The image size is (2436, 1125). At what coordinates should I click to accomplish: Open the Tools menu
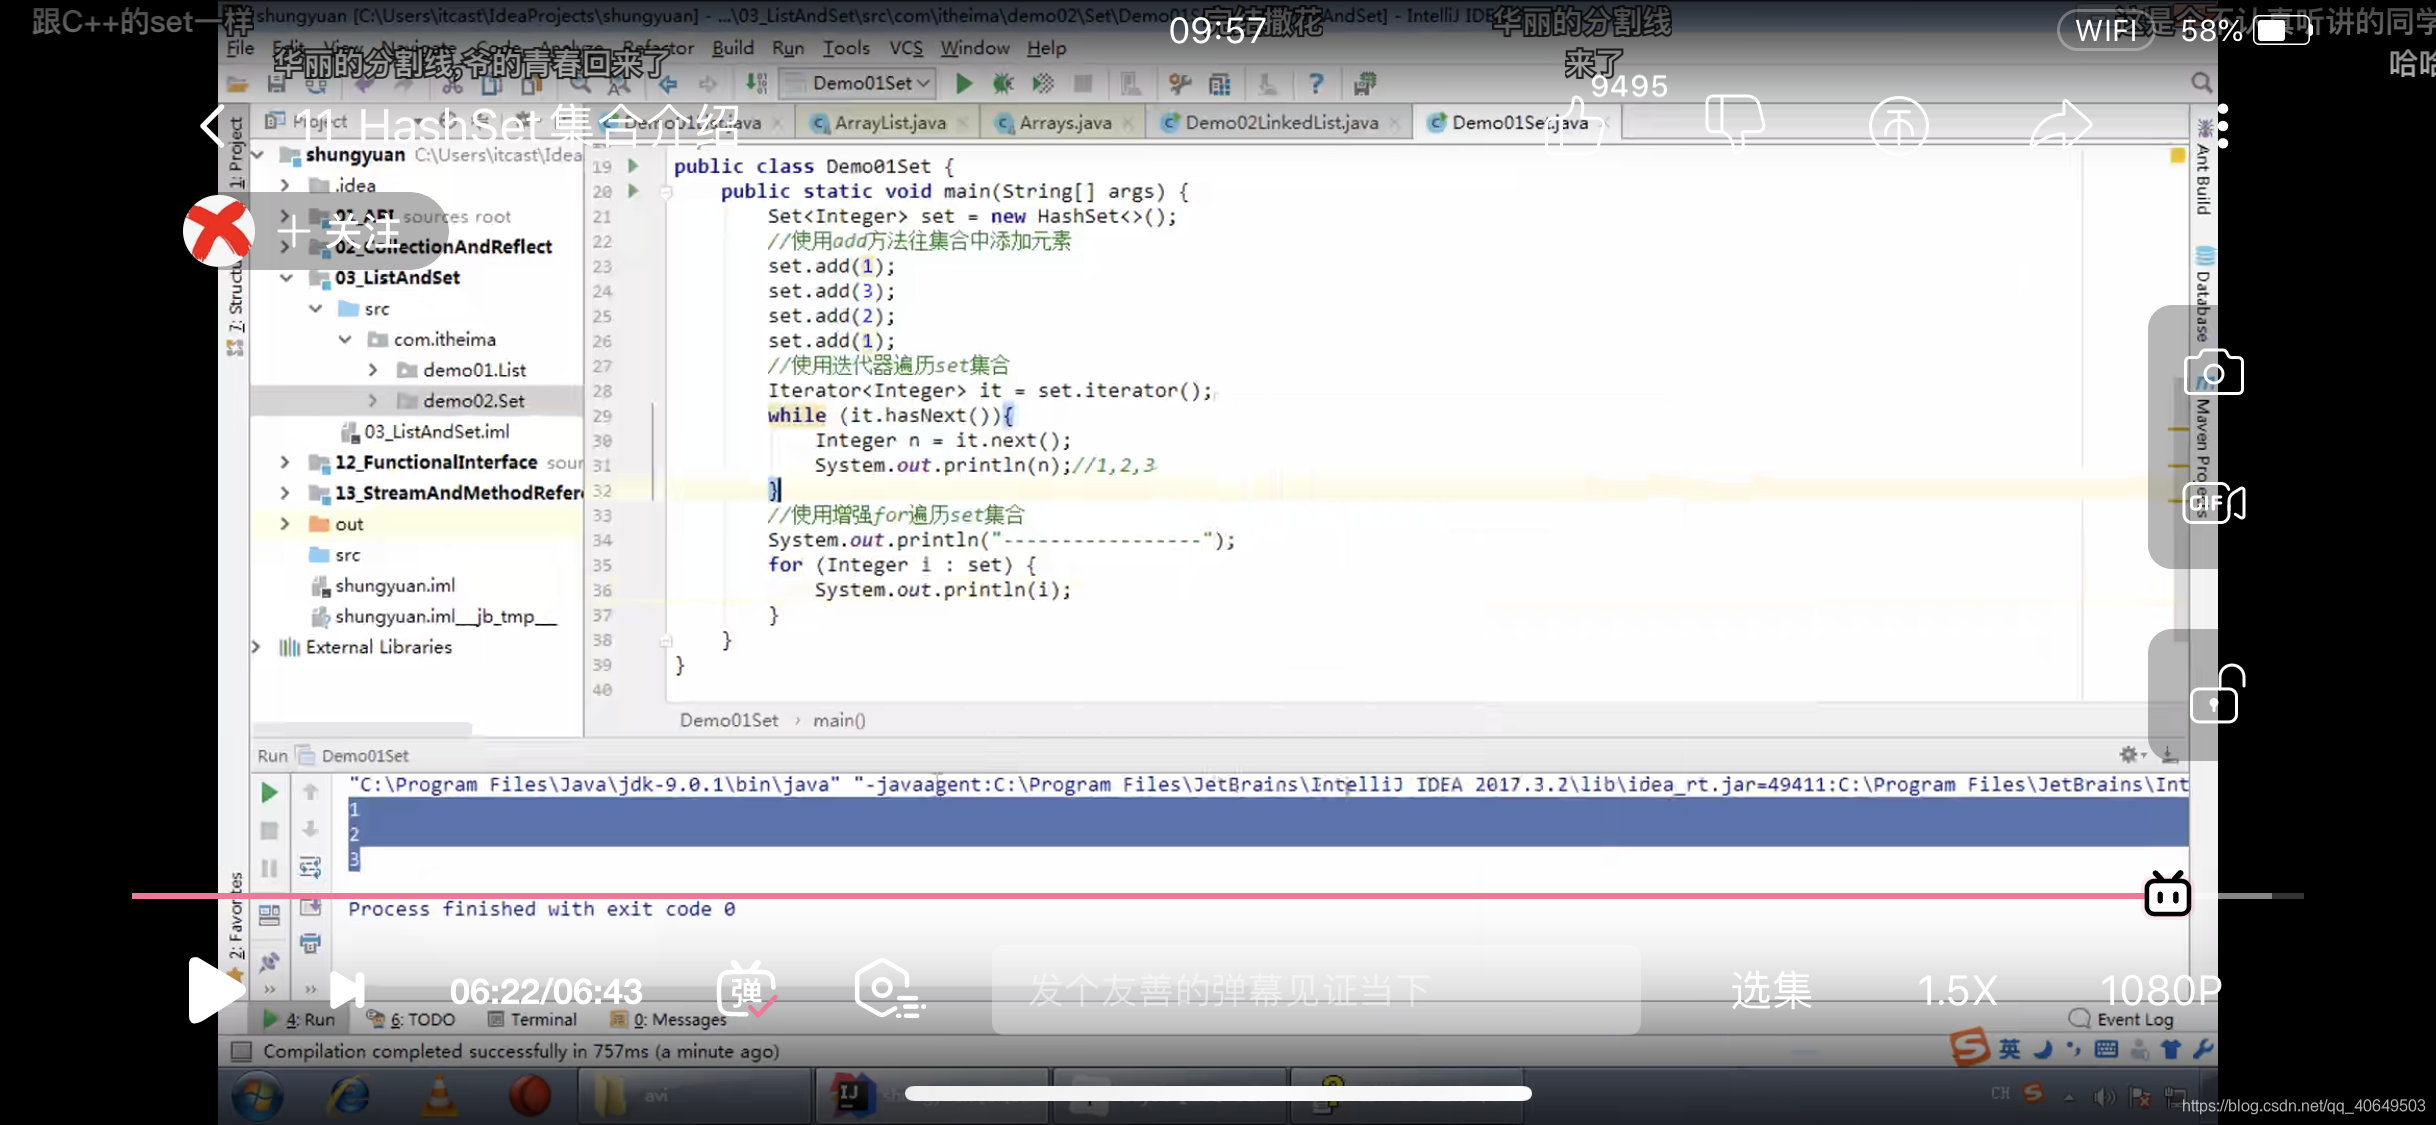click(846, 48)
